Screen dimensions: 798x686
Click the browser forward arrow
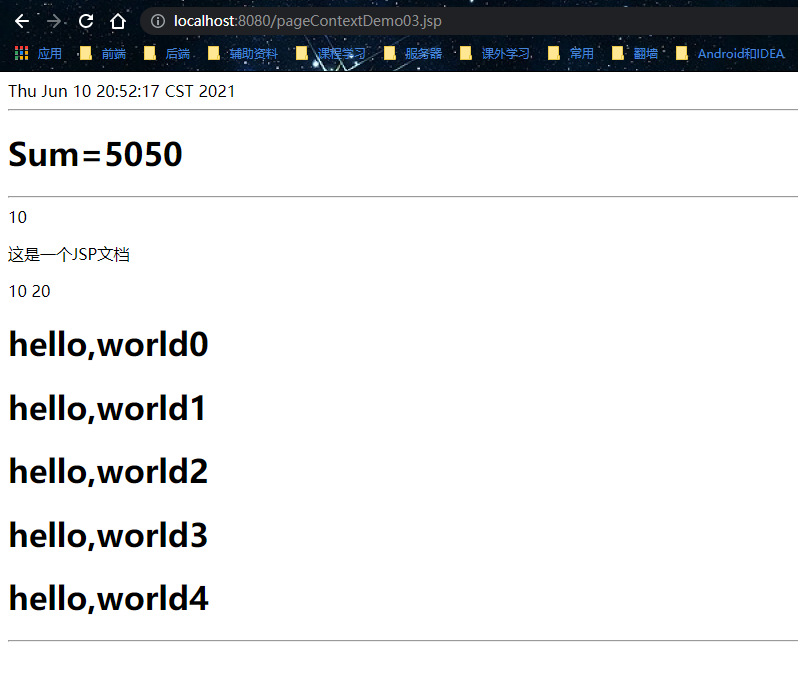click(x=54, y=21)
